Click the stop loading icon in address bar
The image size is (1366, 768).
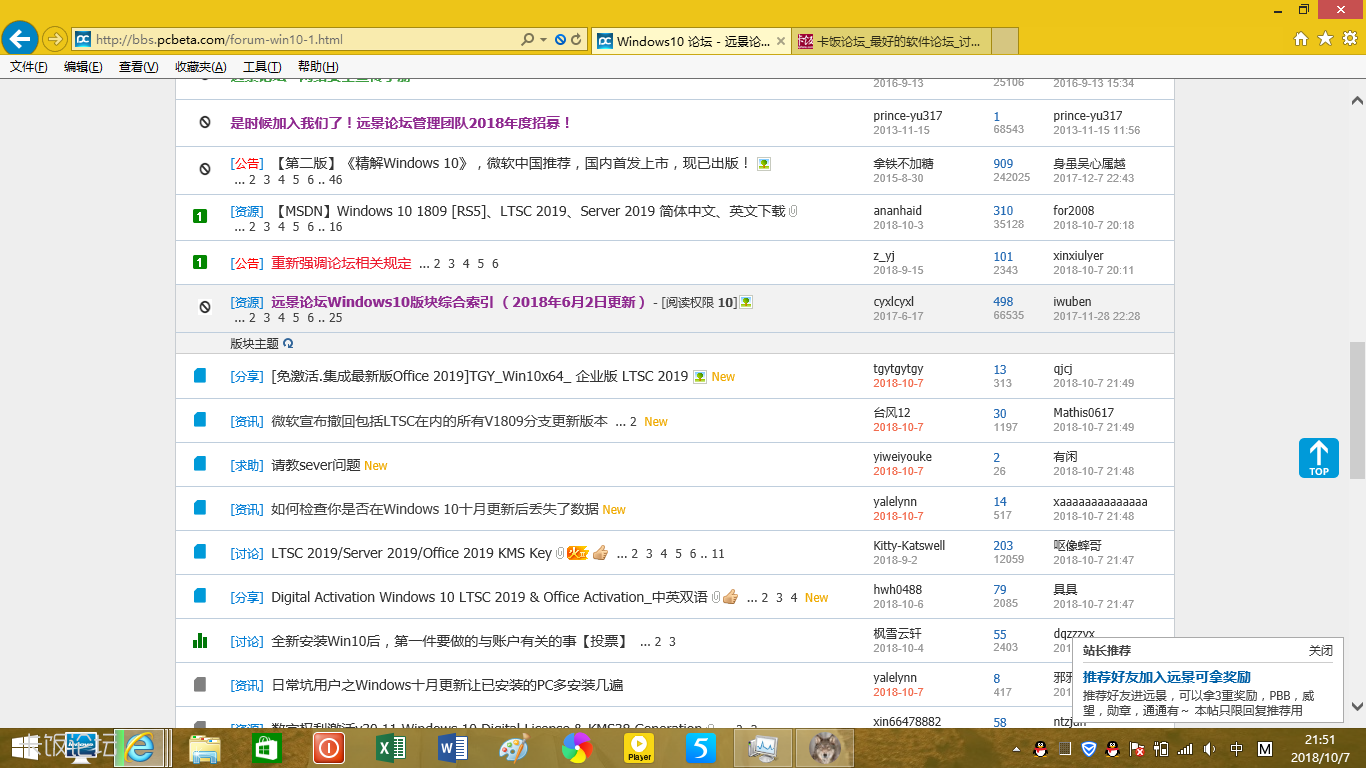560,40
